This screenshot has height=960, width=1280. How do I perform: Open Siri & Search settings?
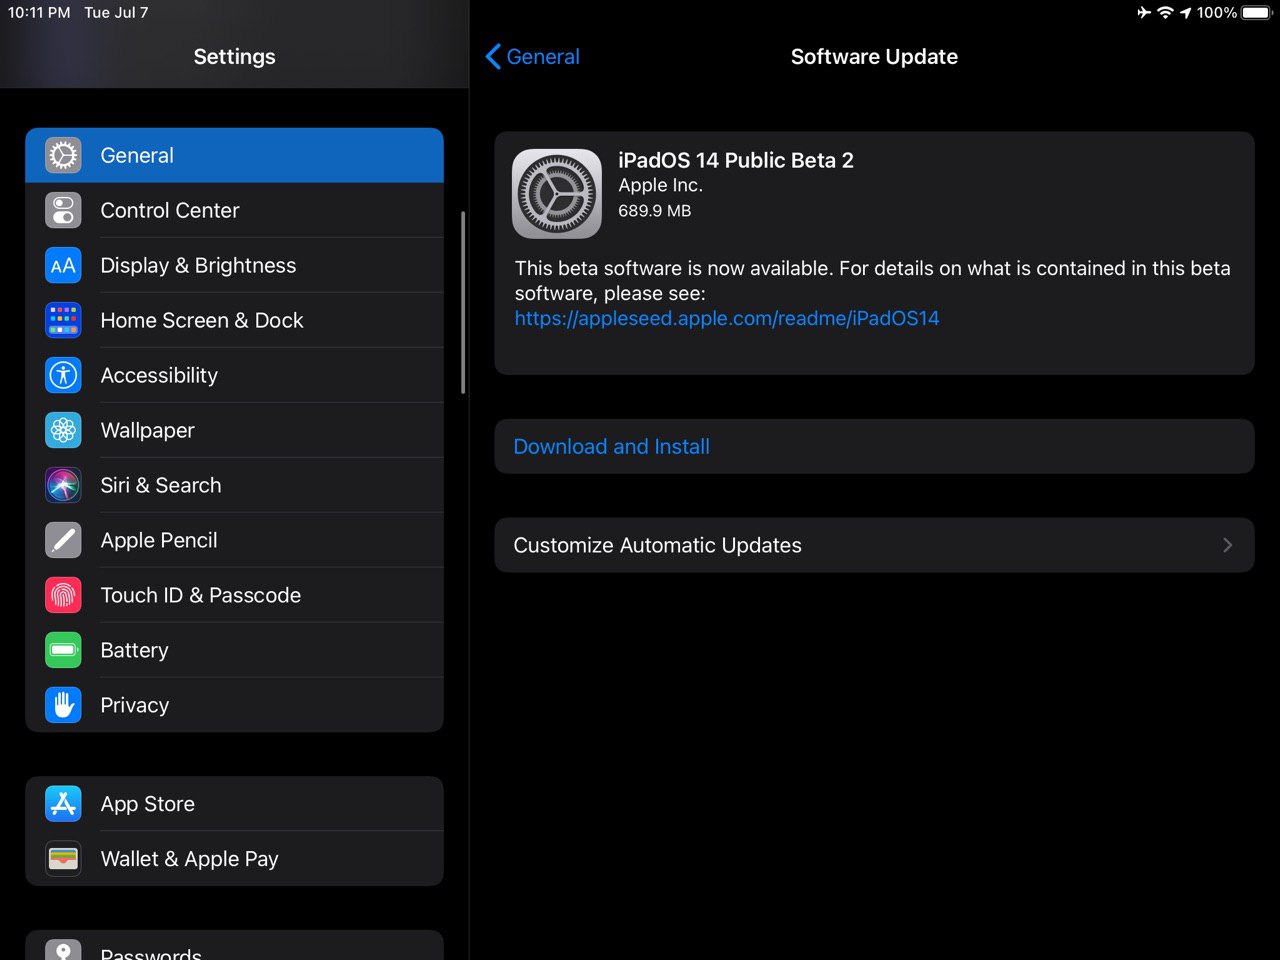(234, 485)
